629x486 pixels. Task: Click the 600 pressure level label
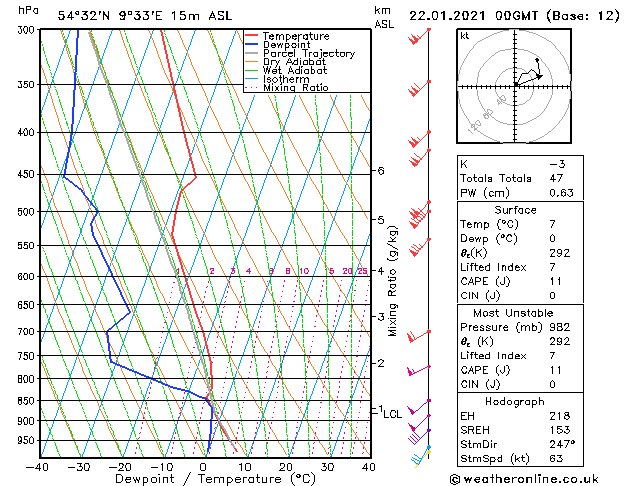pyautogui.click(x=28, y=277)
